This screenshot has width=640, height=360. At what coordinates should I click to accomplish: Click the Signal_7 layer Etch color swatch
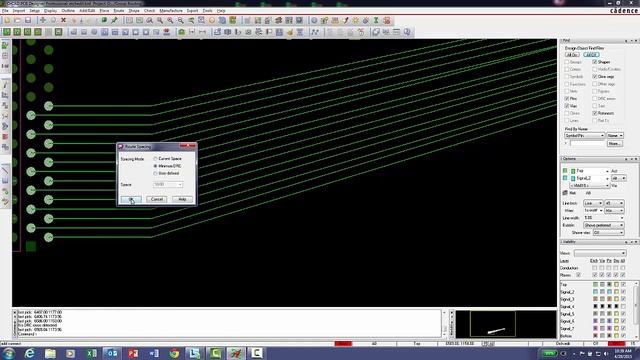(x=595, y=329)
